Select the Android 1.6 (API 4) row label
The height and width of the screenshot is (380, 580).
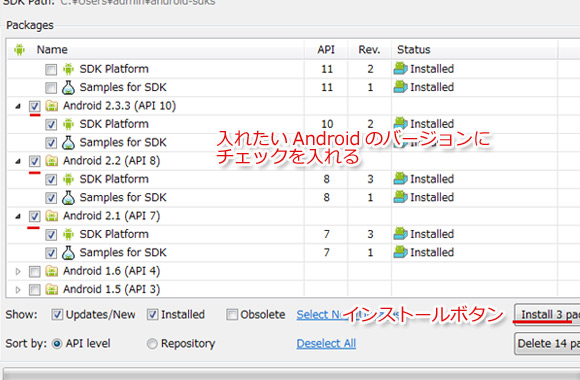pyautogui.click(x=111, y=271)
